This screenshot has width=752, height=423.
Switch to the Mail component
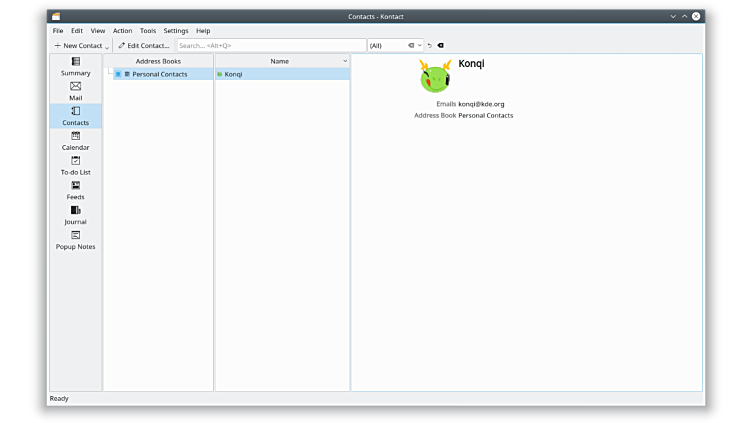(75, 91)
